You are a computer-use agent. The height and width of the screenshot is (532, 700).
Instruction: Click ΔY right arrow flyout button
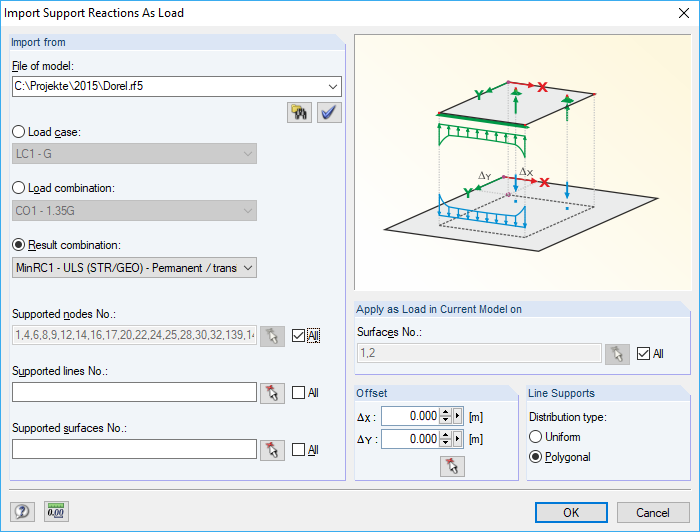458,439
